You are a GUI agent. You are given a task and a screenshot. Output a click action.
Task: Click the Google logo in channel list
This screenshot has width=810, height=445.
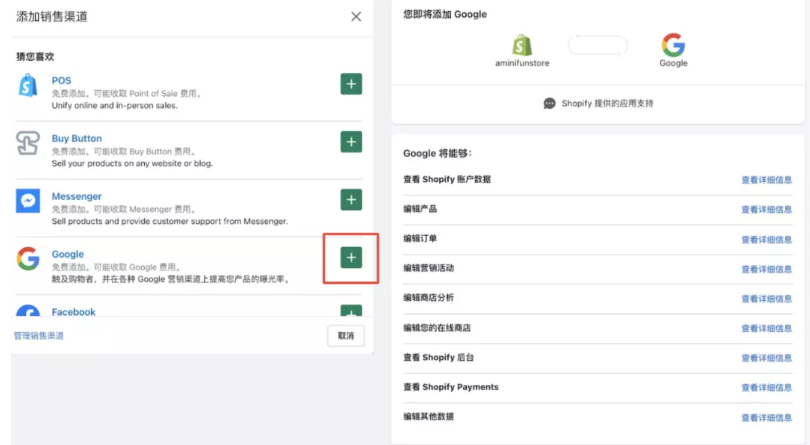point(28,258)
